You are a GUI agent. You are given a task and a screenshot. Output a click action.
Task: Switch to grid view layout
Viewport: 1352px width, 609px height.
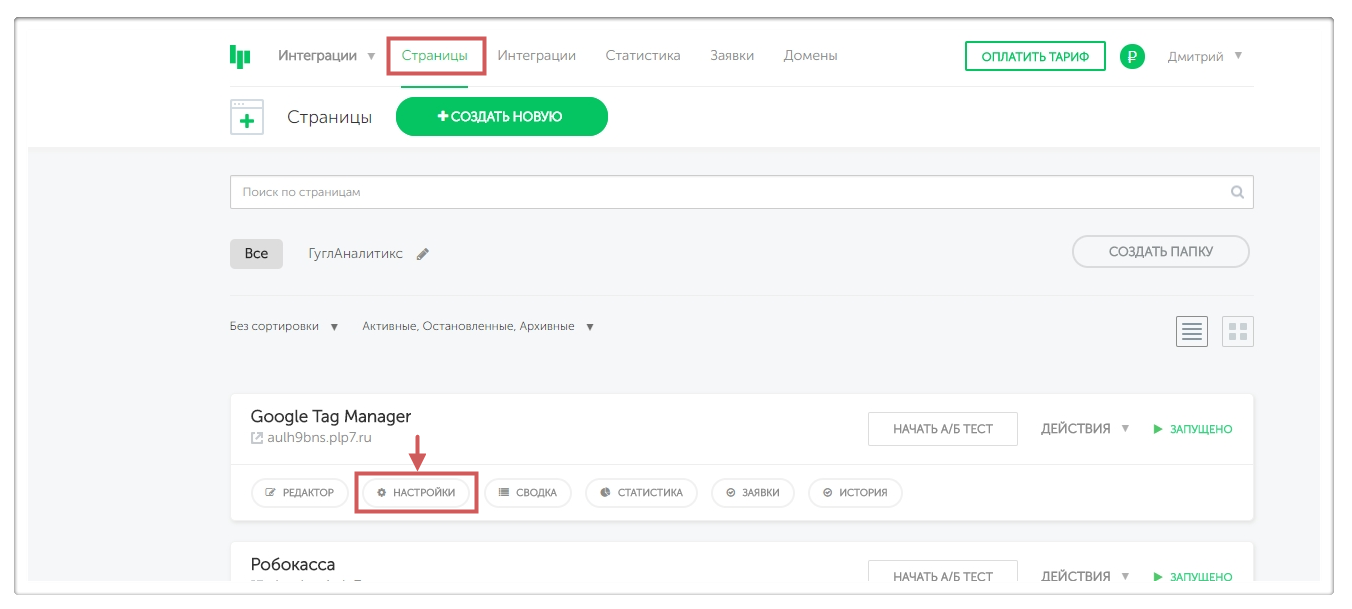click(x=1238, y=332)
